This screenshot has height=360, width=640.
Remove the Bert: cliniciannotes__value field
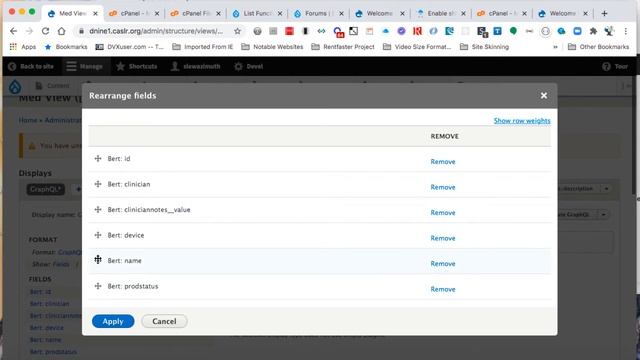(443, 213)
